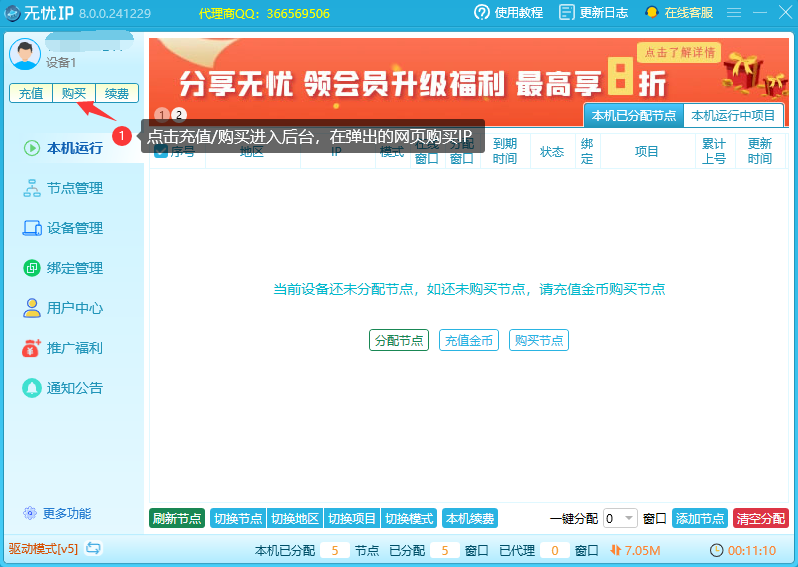798x567 pixels.
Task: Click the 7.05M traffic value
Action: 642,550
